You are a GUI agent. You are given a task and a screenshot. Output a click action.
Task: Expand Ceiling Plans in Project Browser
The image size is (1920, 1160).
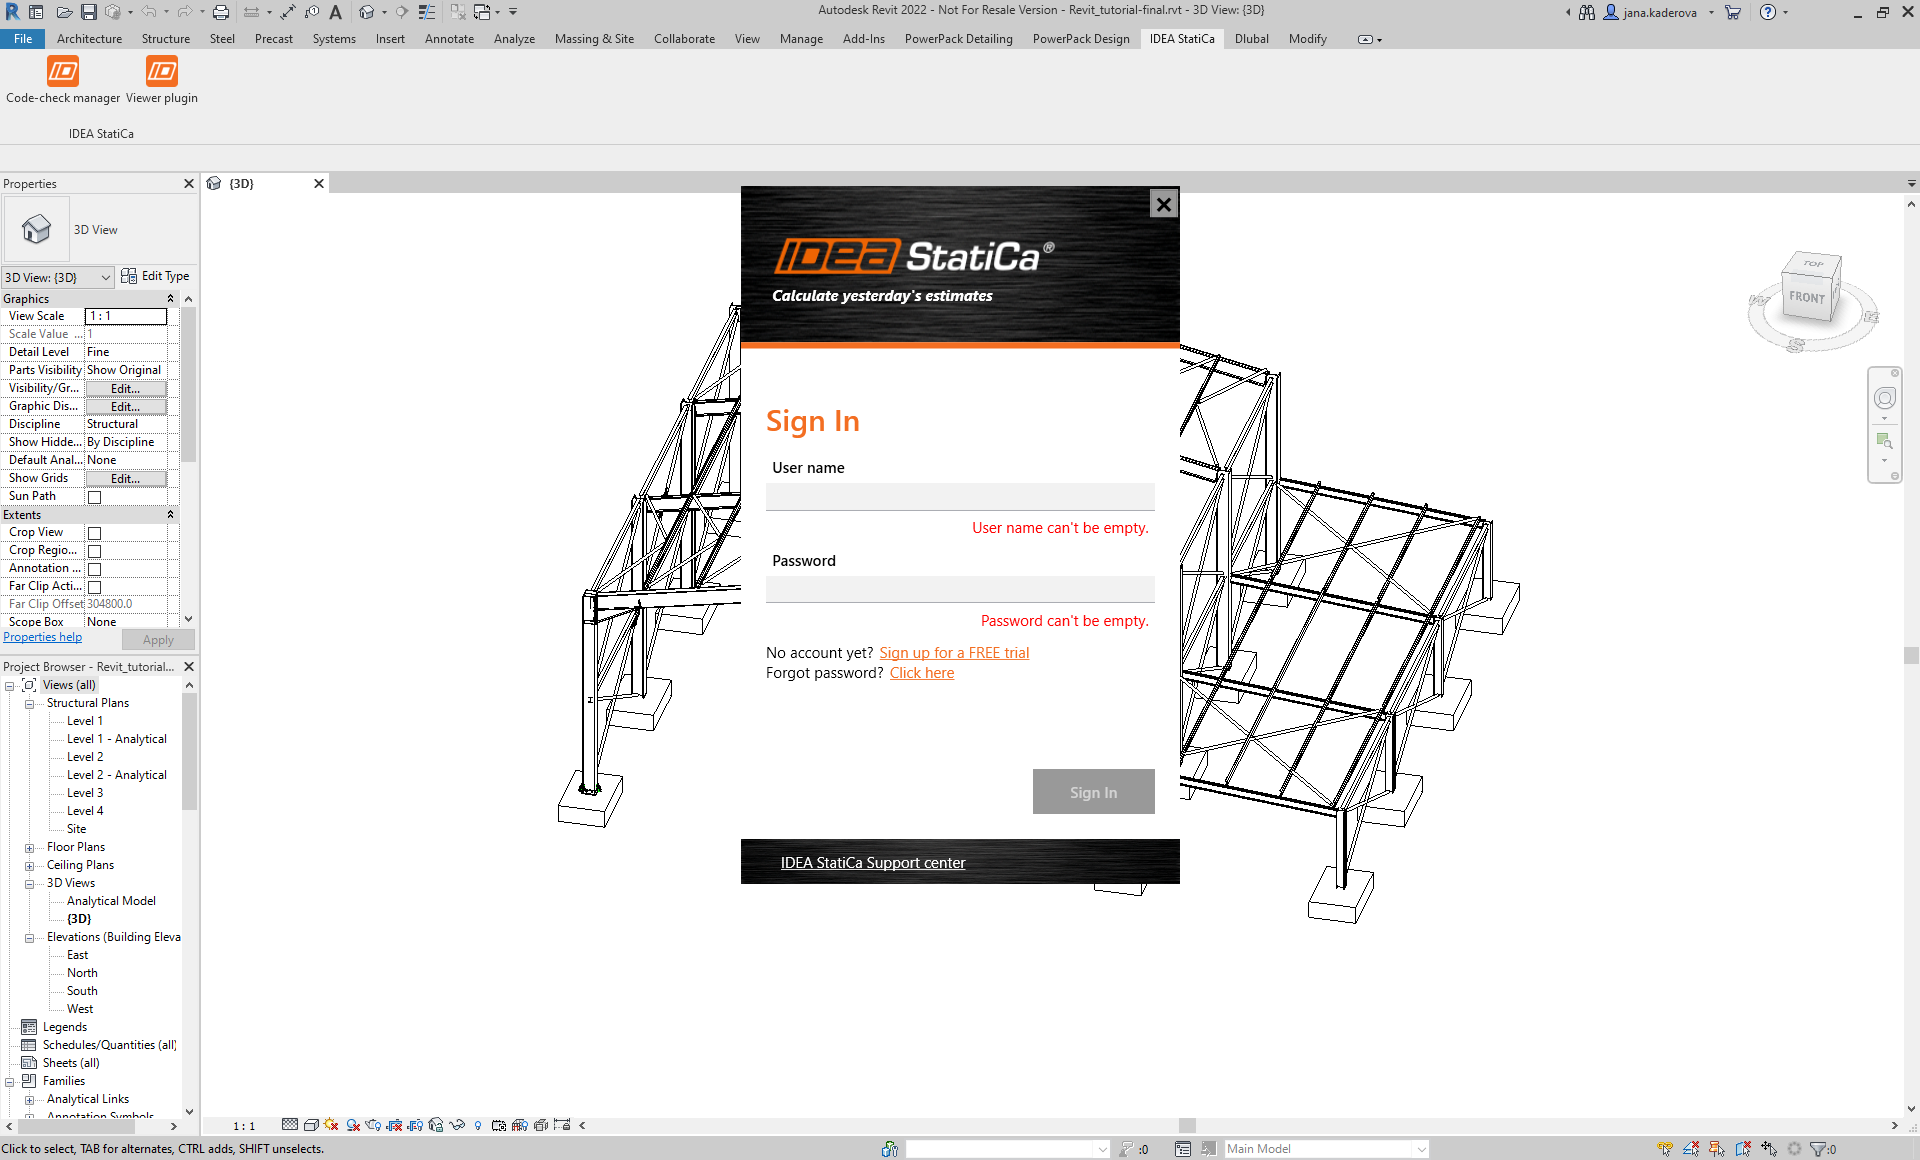[30, 864]
